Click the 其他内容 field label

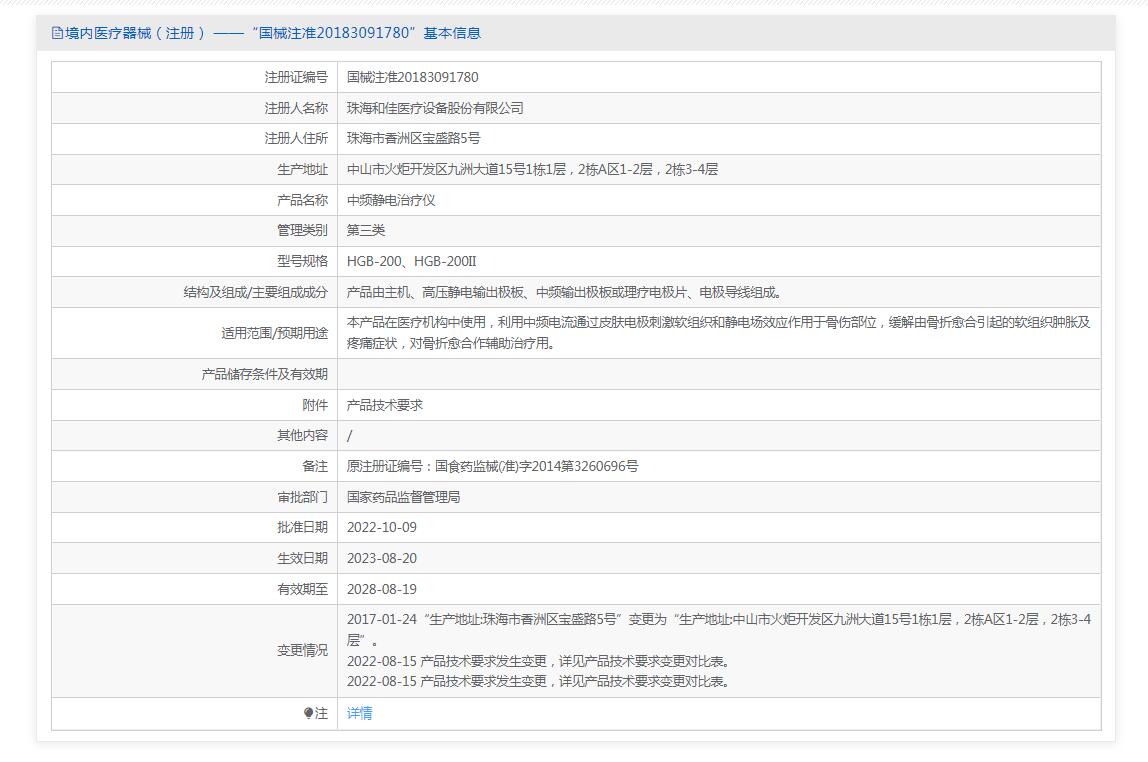(x=302, y=436)
